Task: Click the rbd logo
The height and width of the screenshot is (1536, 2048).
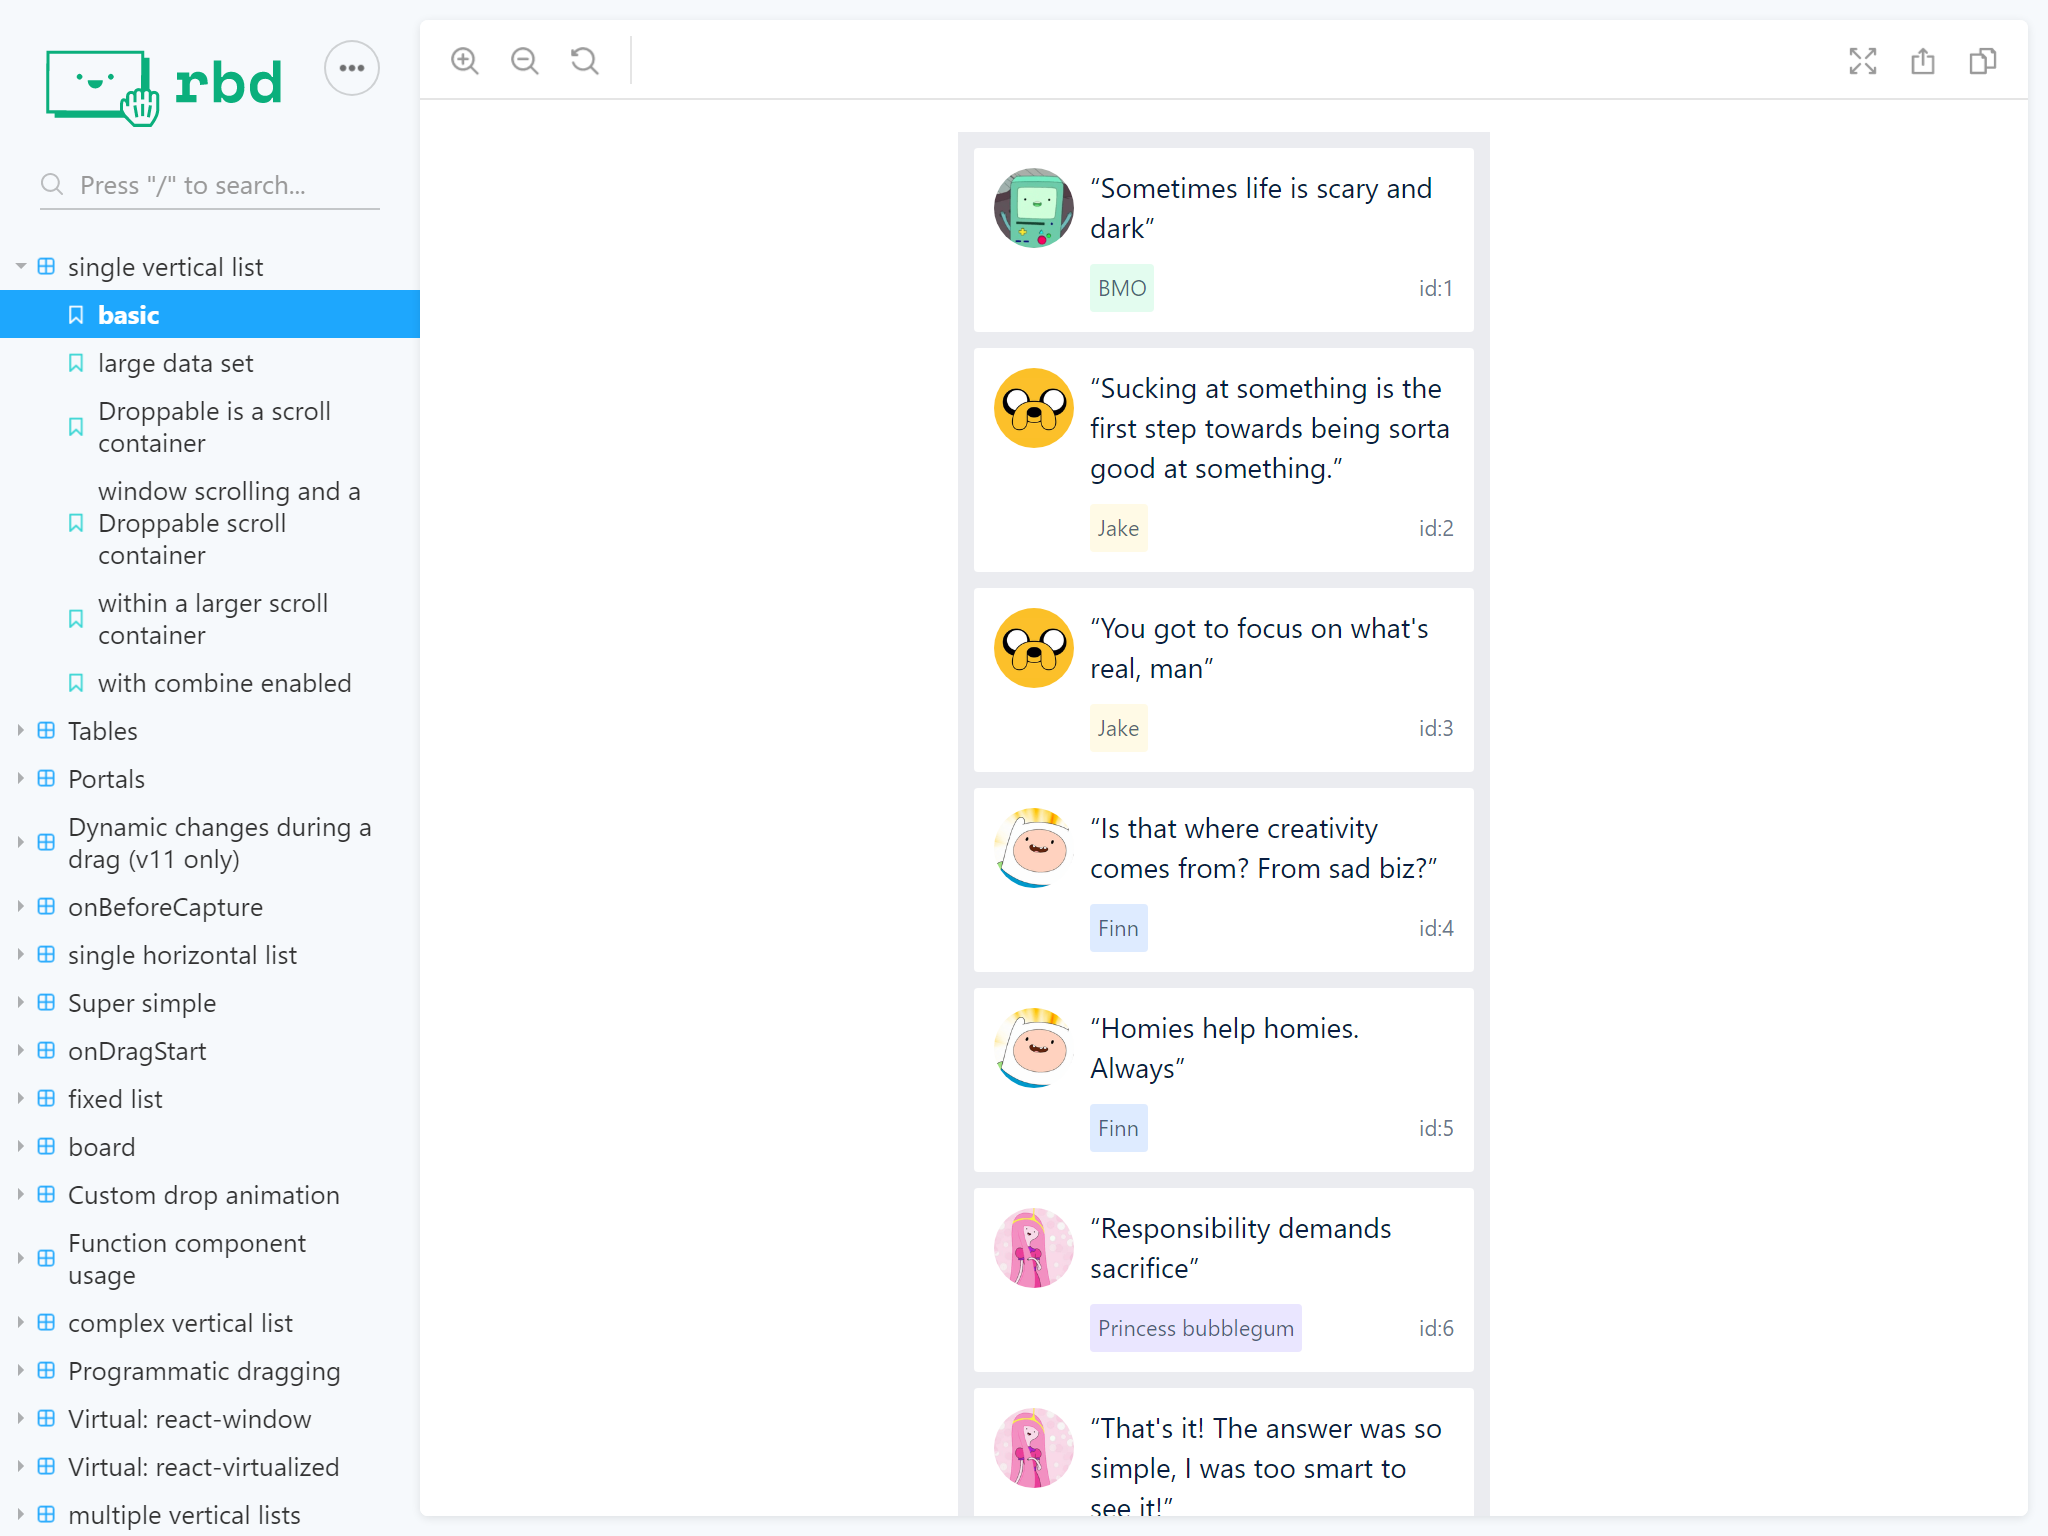Action: (165, 87)
